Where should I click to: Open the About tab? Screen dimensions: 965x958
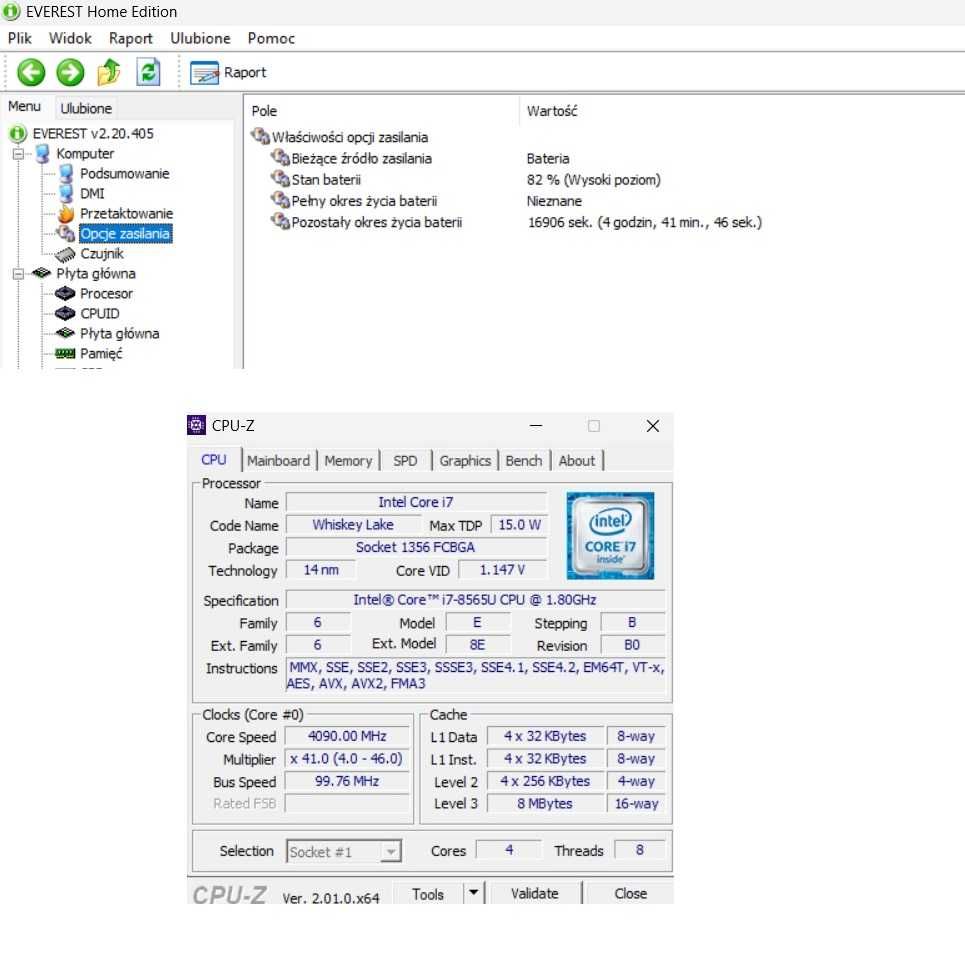point(577,461)
